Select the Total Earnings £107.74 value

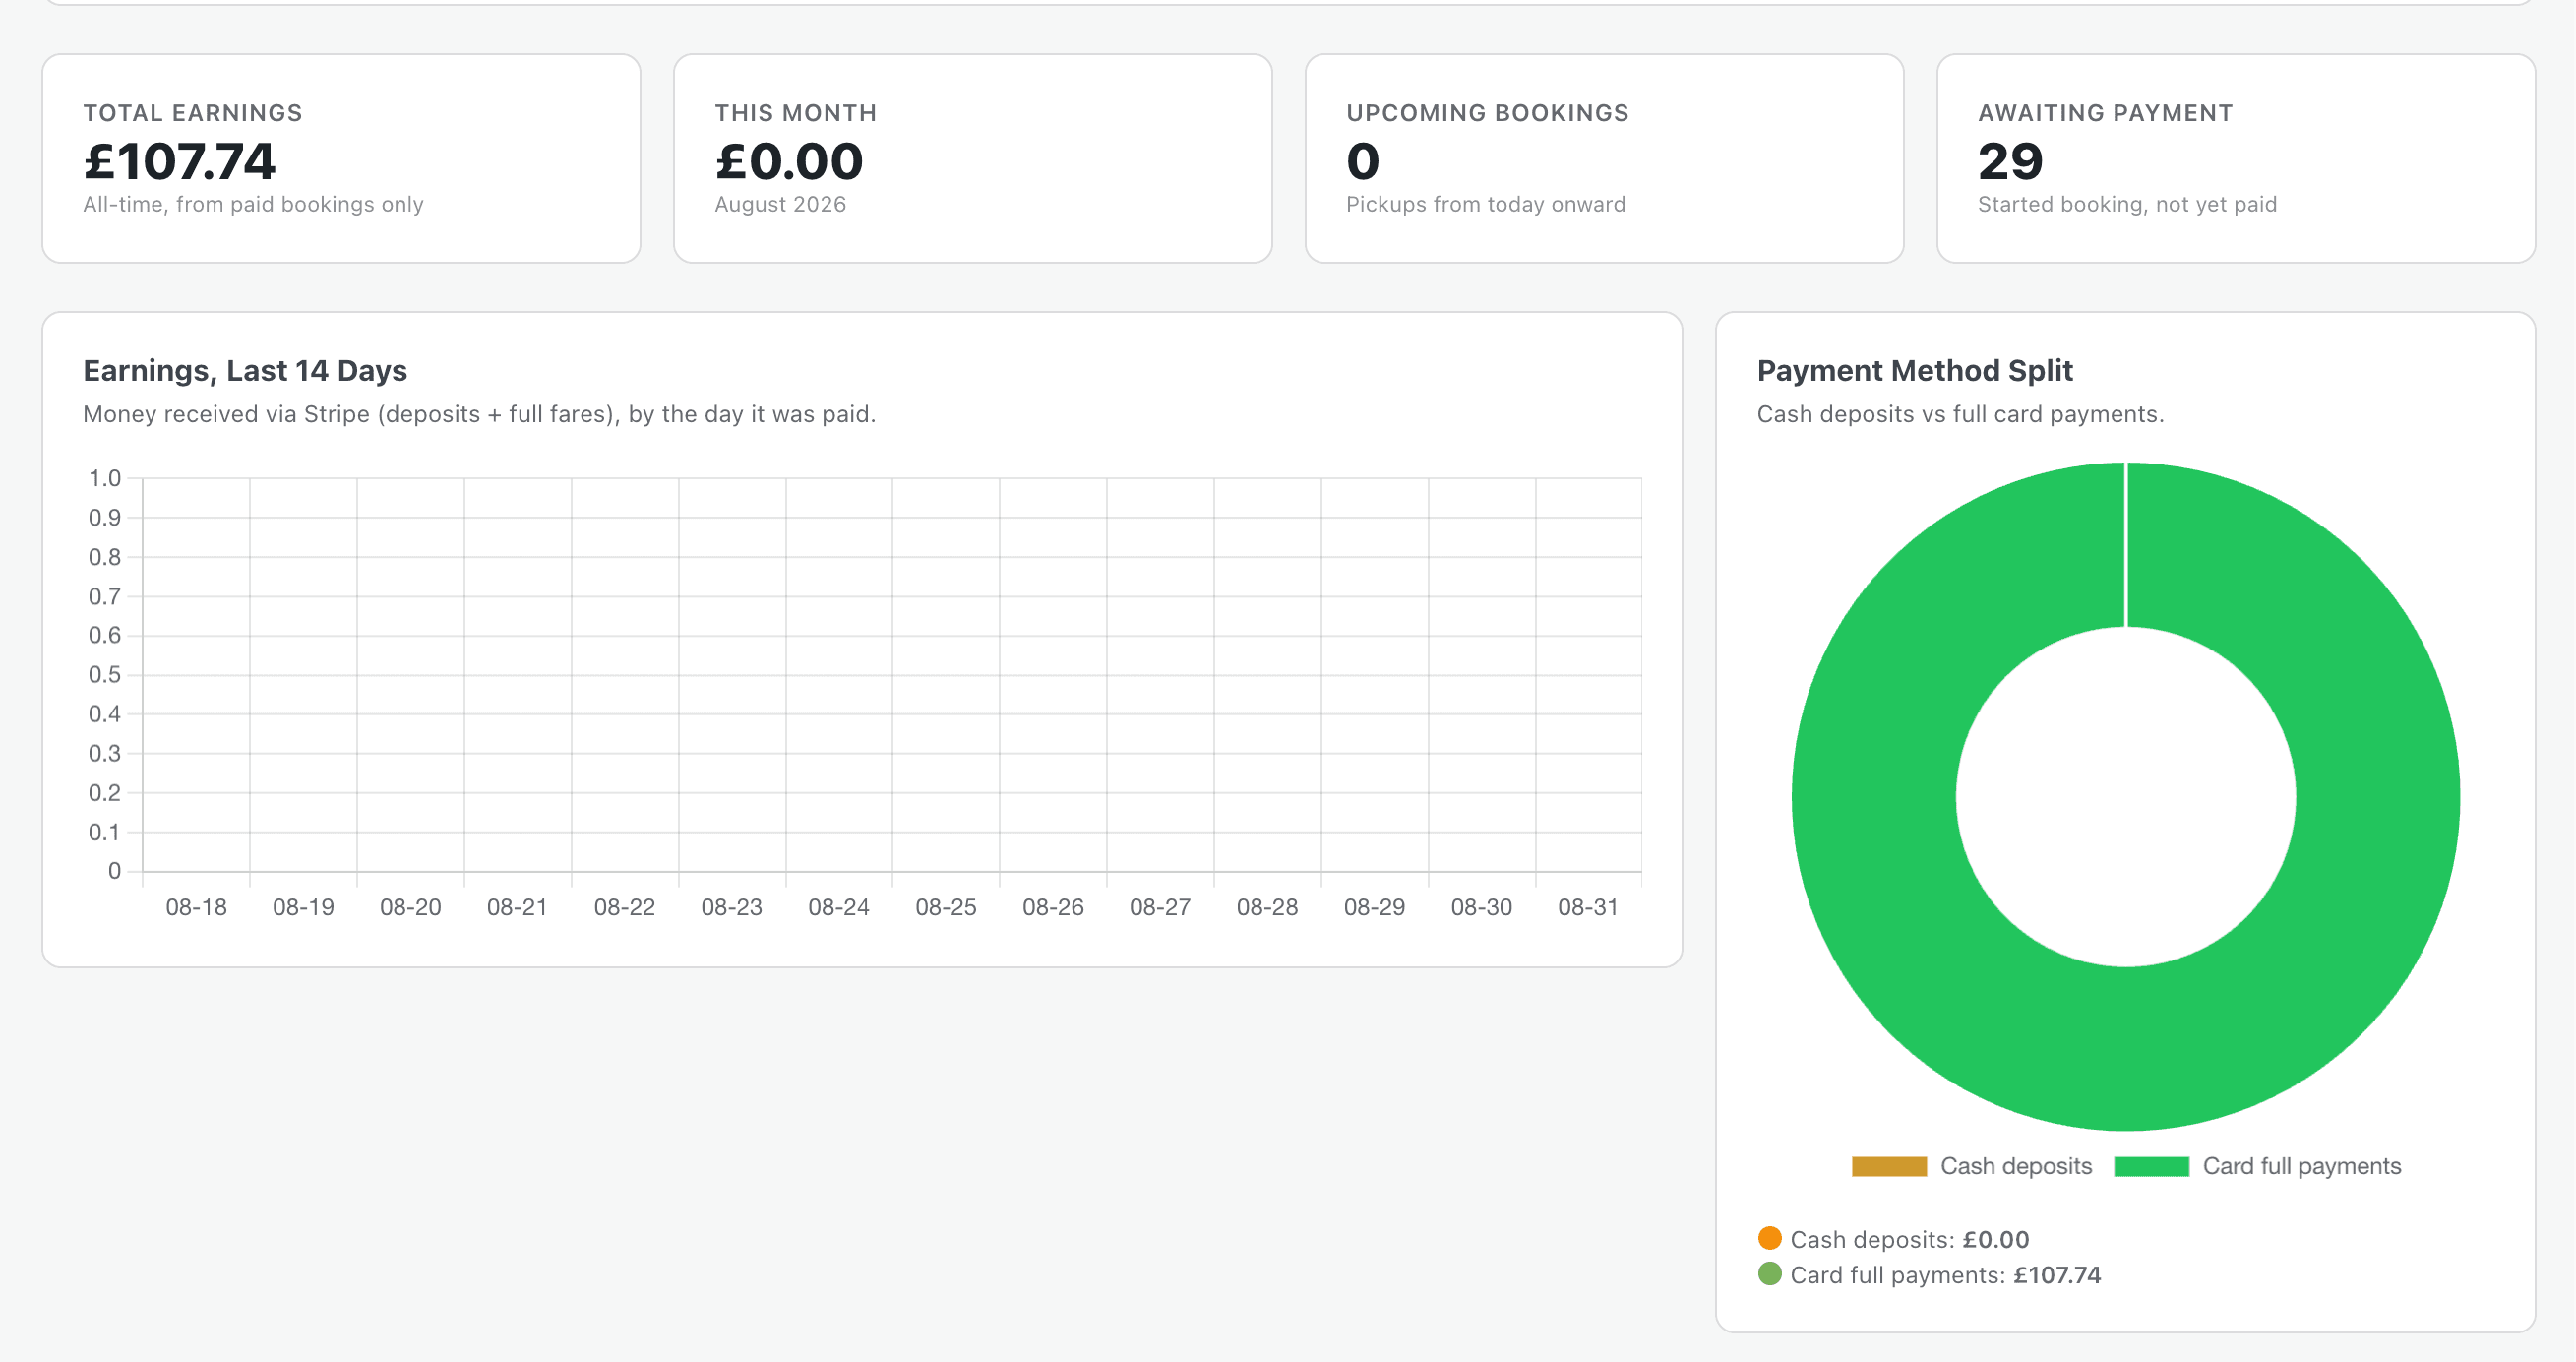pos(179,161)
